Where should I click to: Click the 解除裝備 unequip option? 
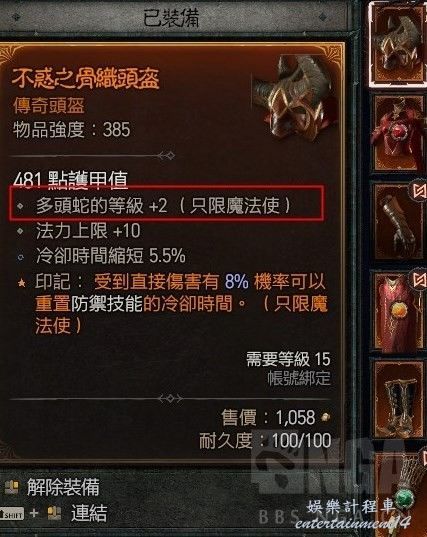coord(63,487)
